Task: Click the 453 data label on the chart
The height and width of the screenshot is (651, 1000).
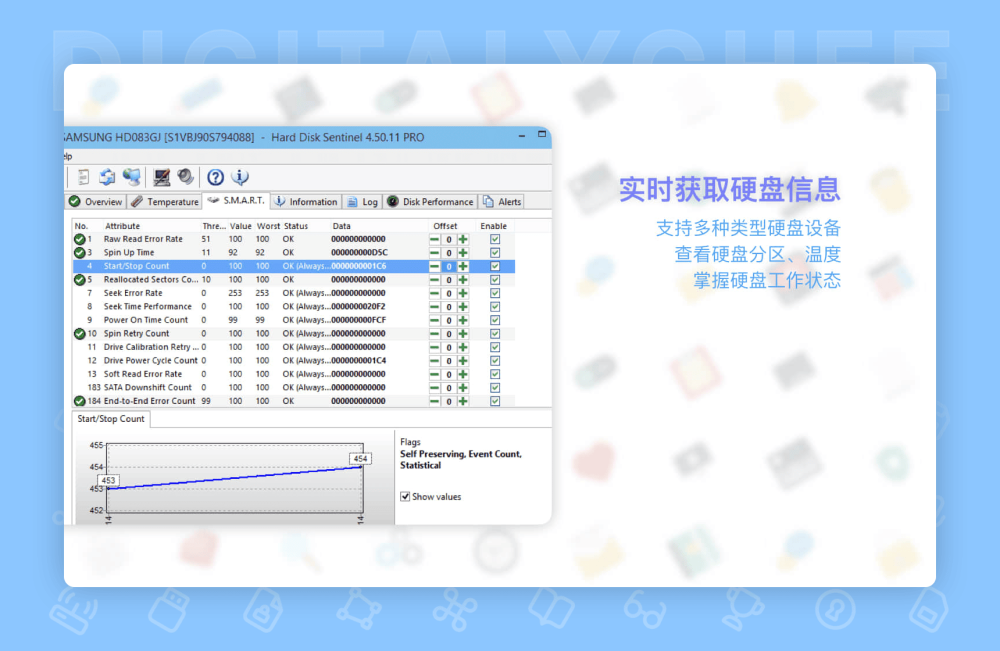Action: tap(108, 480)
